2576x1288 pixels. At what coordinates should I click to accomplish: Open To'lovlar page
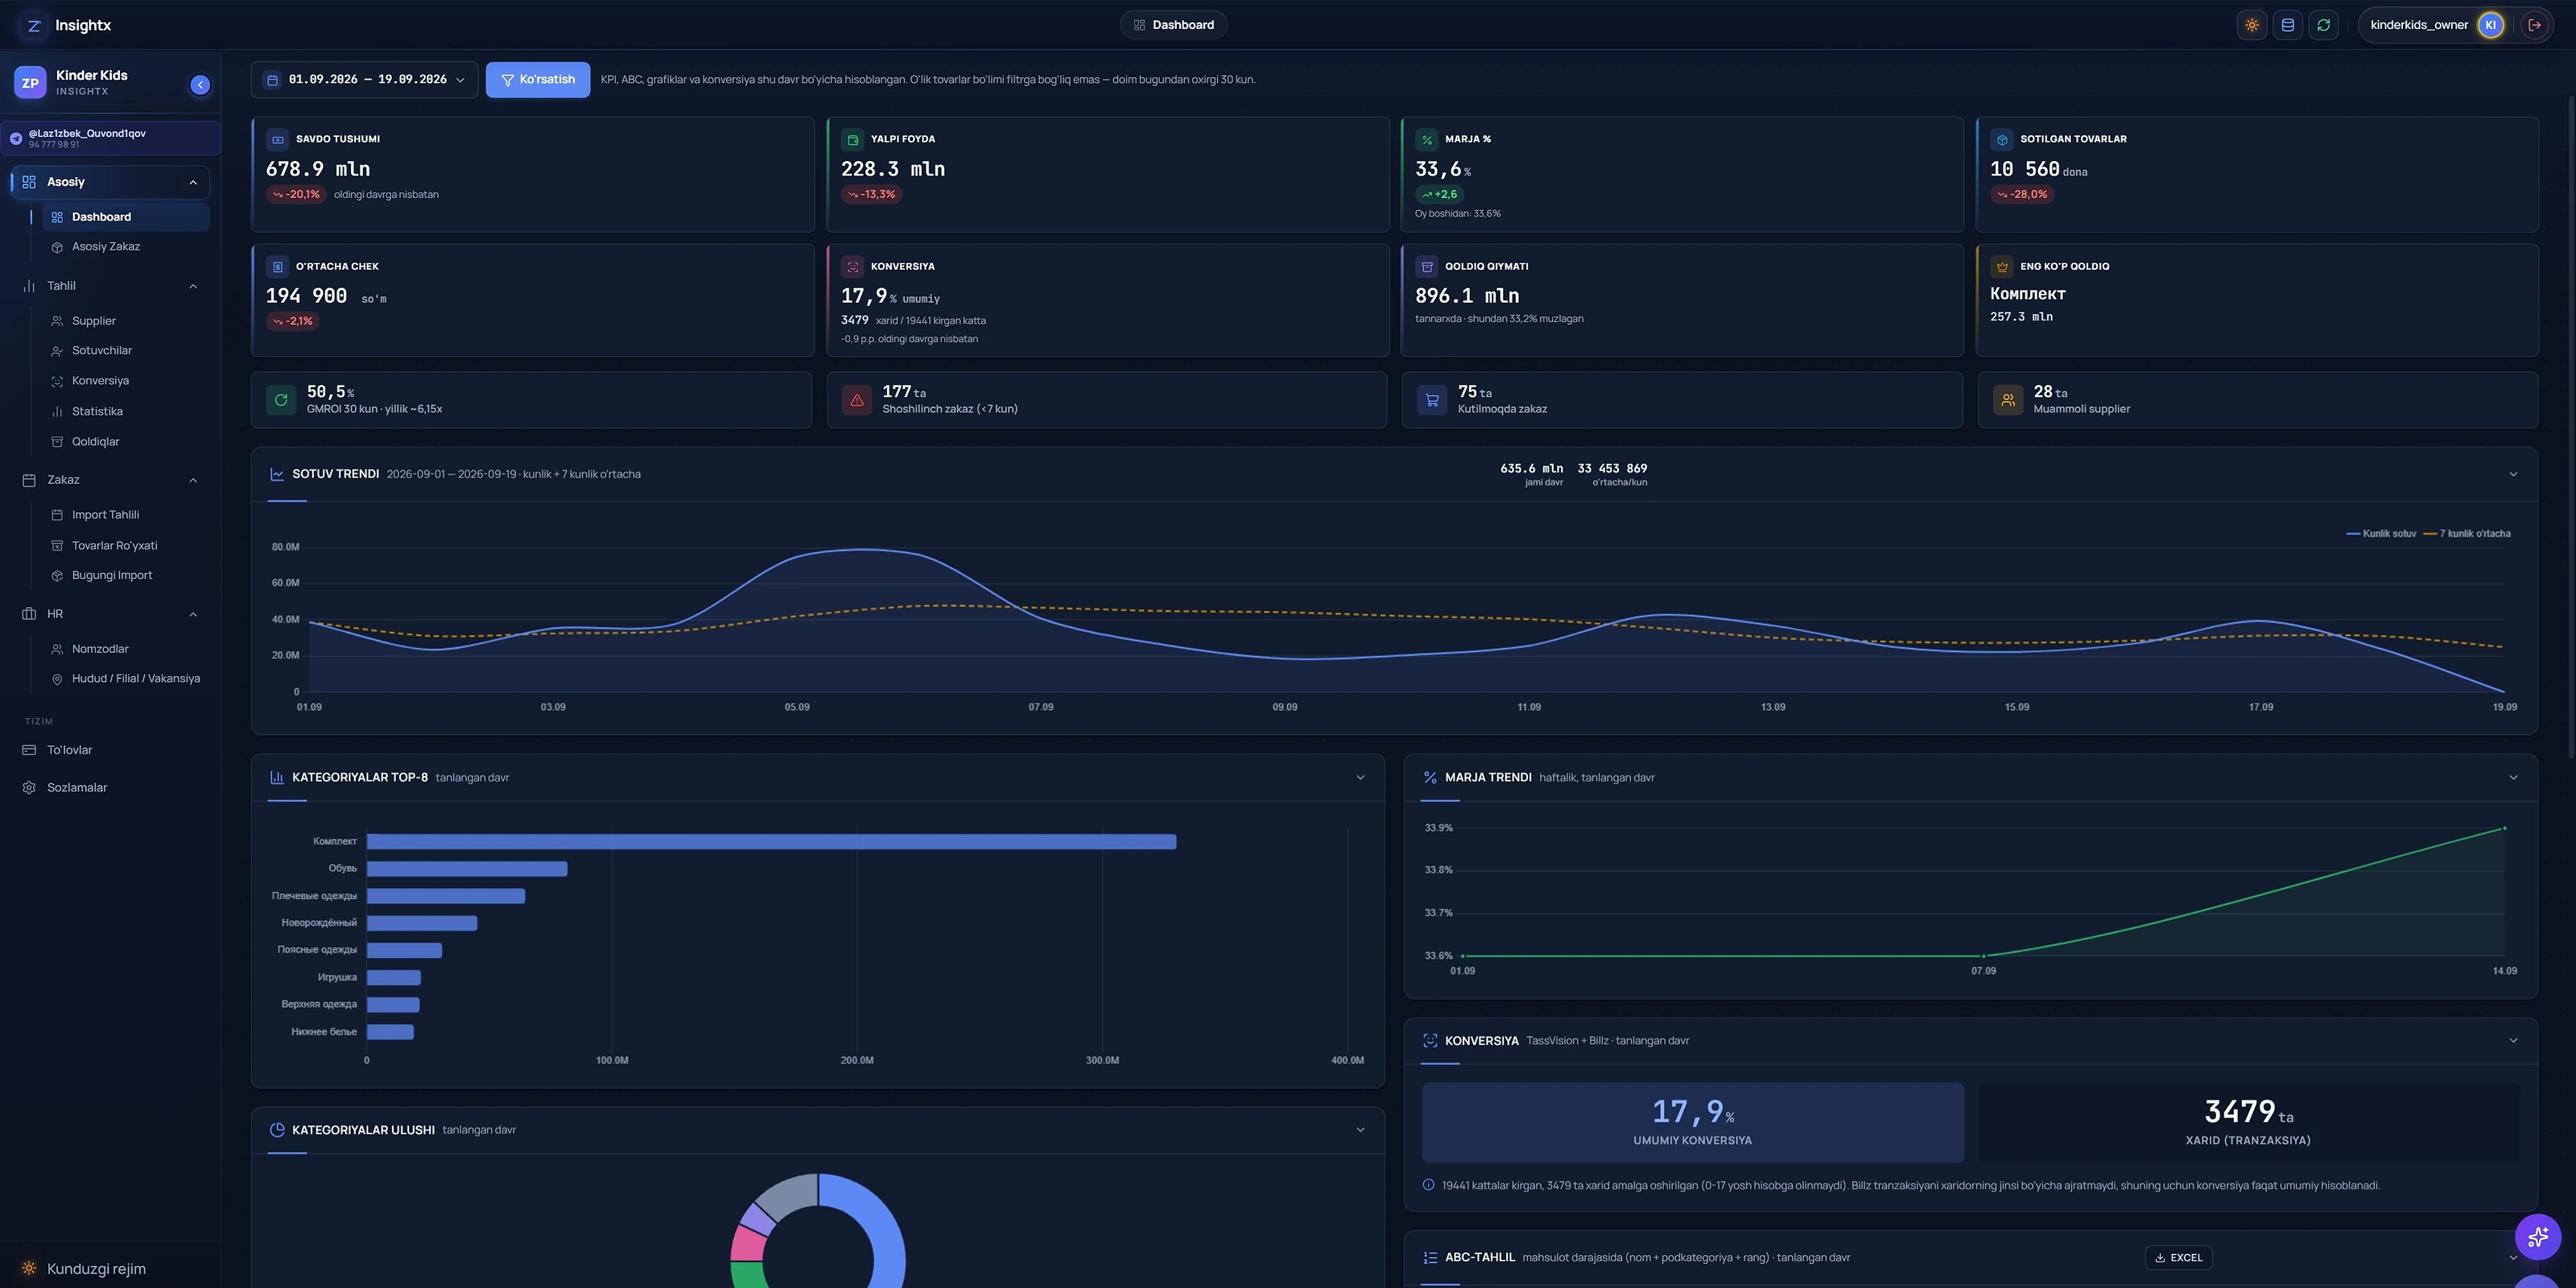(111, 750)
